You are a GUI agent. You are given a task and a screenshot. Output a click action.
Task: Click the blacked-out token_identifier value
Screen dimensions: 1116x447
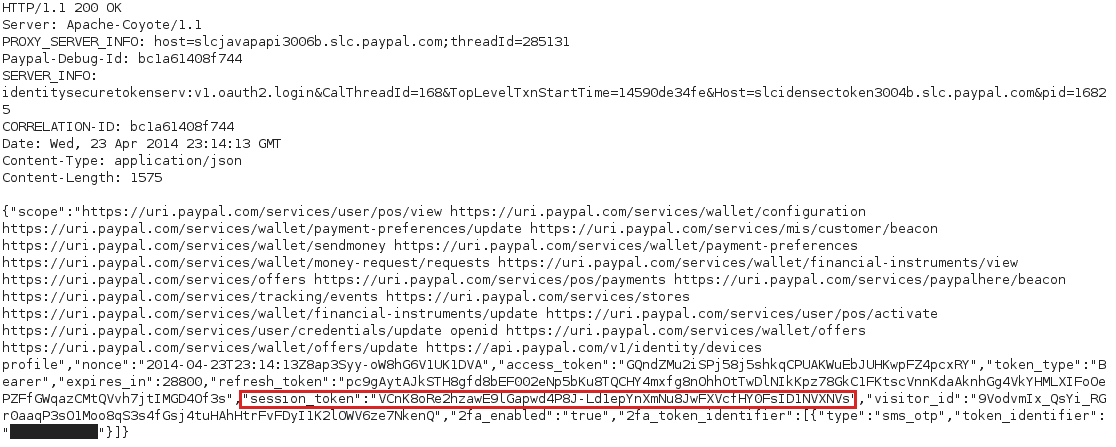point(54,432)
